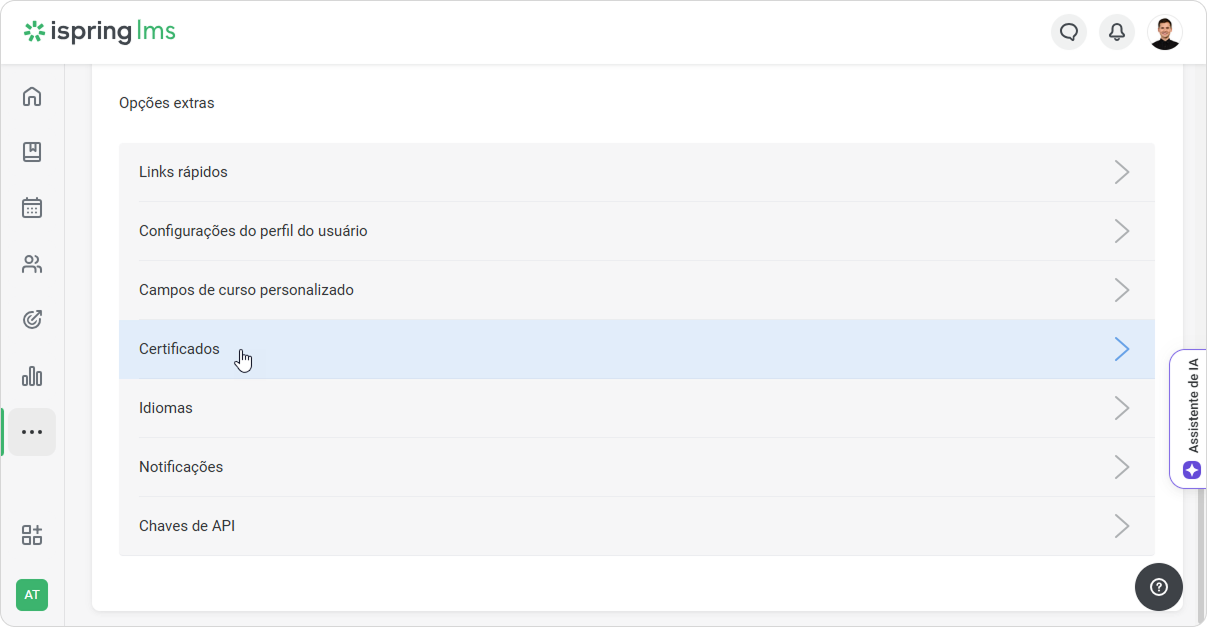Select the three-dots more icon in sidebar
Viewport: 1207px width, 627px height.
(32, 432)
